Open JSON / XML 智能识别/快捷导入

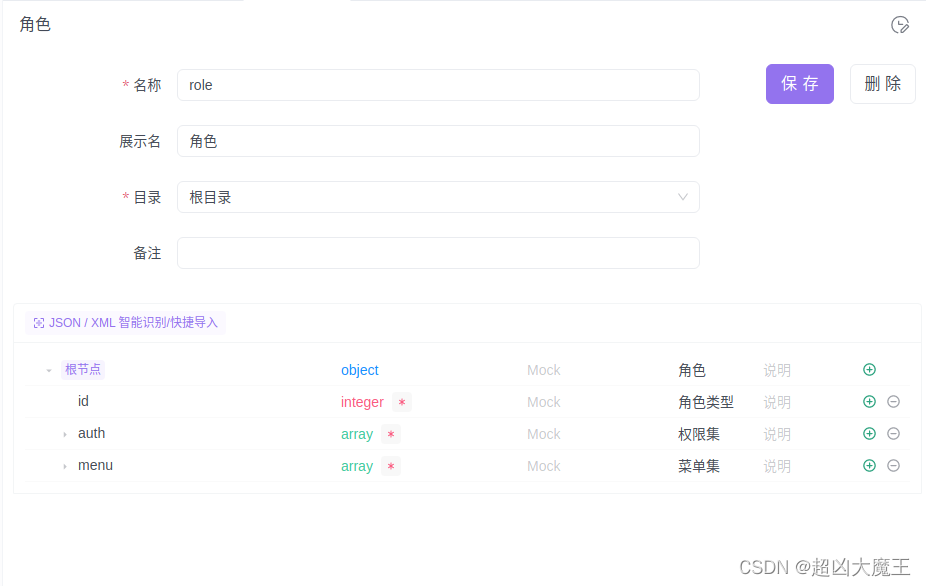125,322
